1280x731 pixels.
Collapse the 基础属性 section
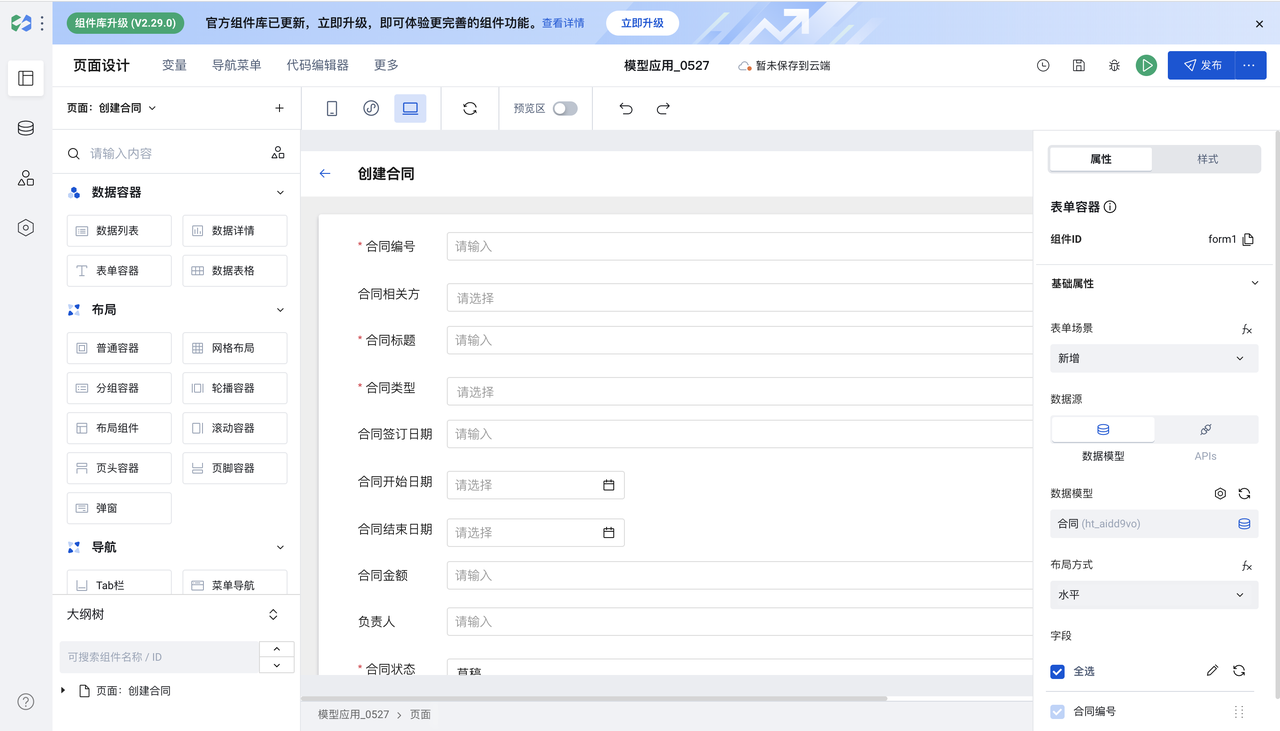pyautogui.click(x=1255, y=284)
